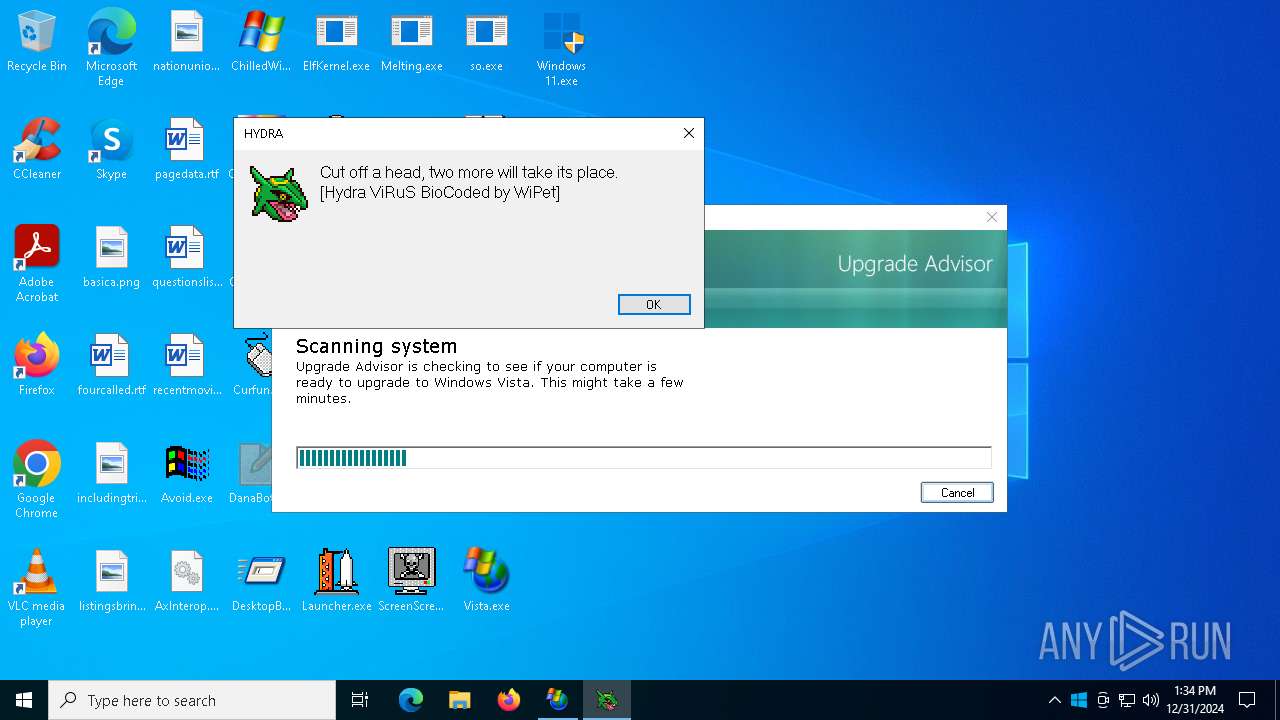
Task: Select basica.png file
Action: (x=111, y=258)
